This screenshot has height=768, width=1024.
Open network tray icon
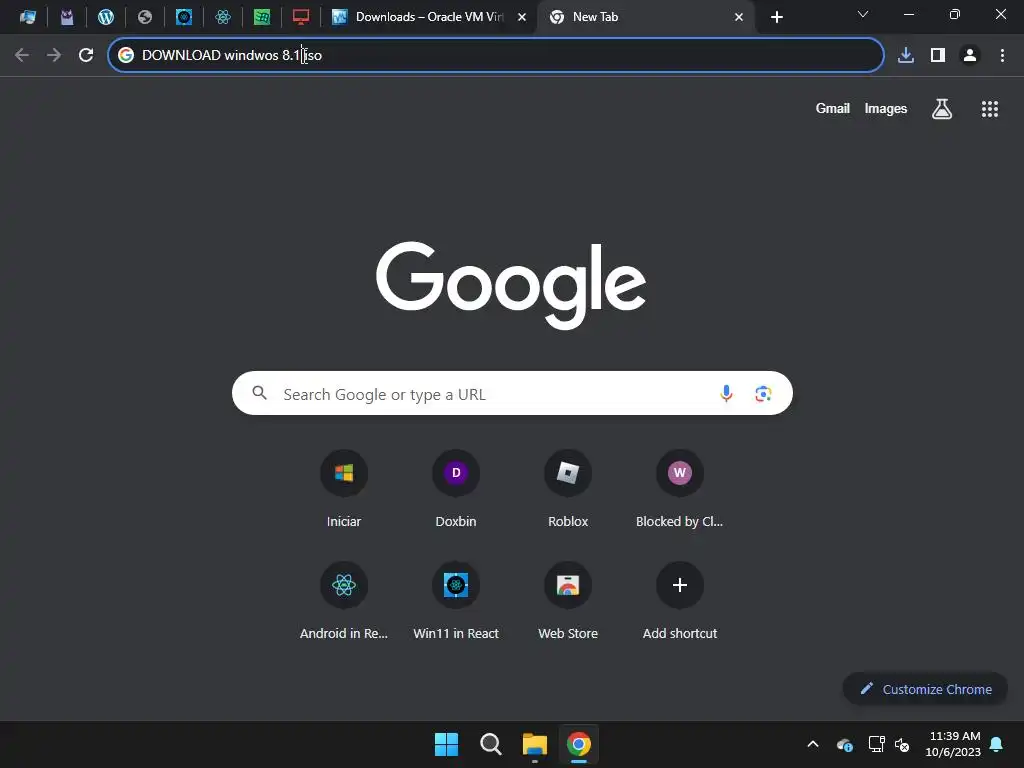click(x=876, y=744)
